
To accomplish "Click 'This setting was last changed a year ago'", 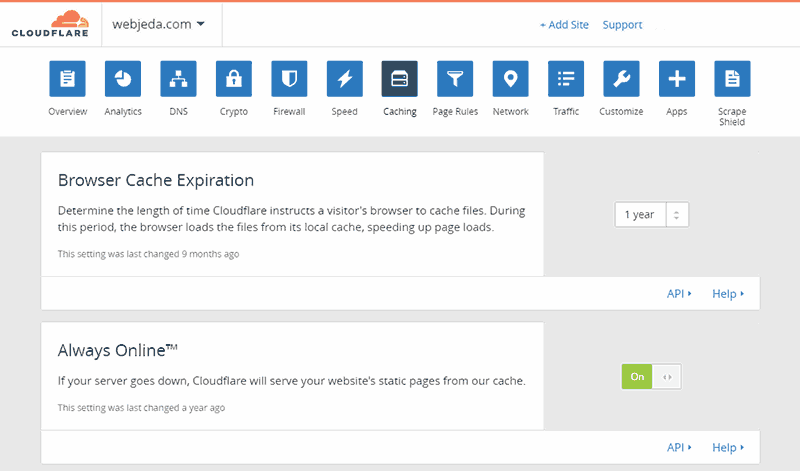I will coord(141,407).
